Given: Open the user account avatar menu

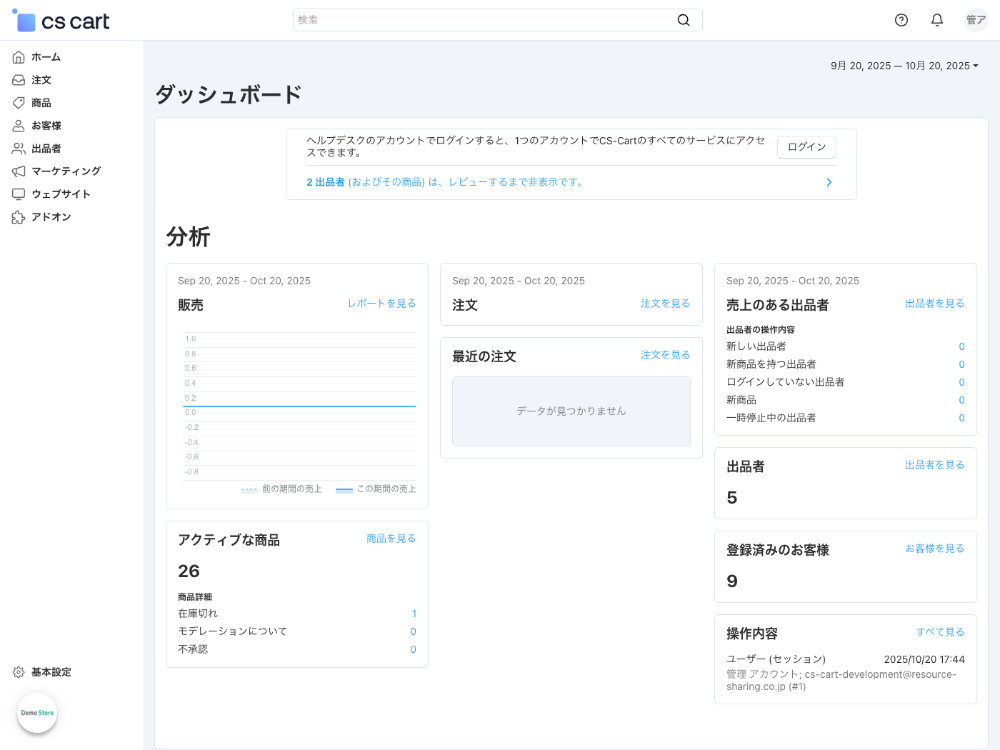Looking at the screenshot, I should pyautogui.click(x=975, y=20).
